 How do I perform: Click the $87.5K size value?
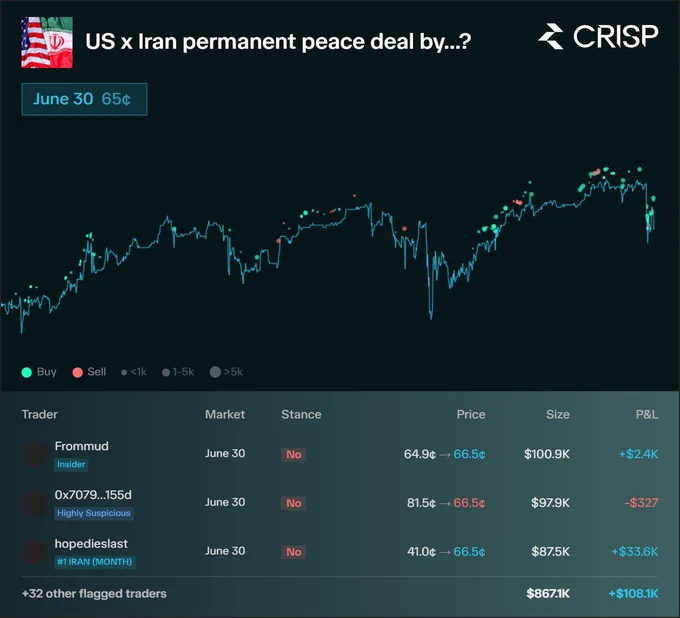pos(550,552)
